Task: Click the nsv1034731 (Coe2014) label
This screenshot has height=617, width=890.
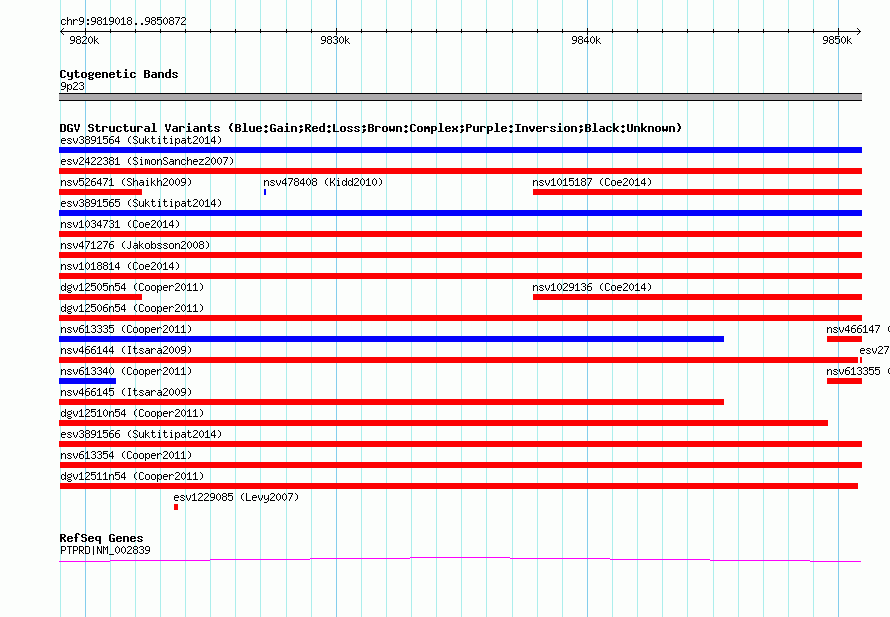Action: [x=120, y=224]
